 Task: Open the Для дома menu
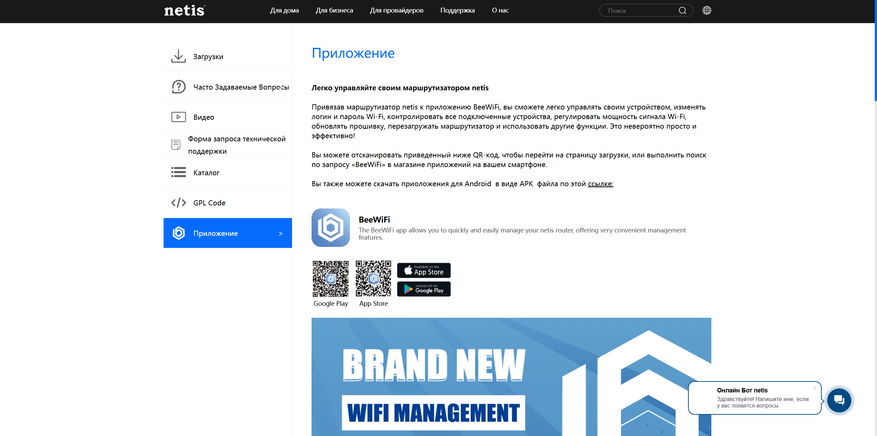(x=284, y=11)
